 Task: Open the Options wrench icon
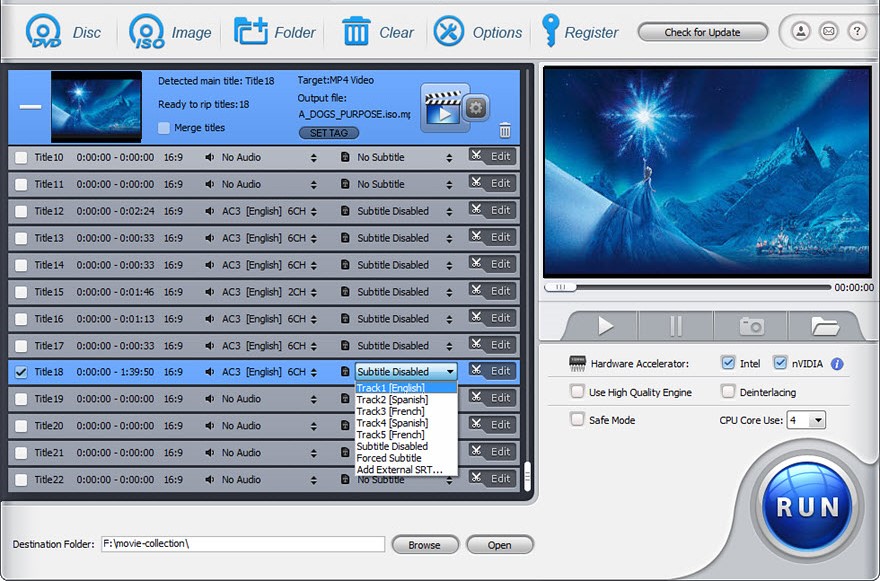pyautogui.click(x=449, y=31)
